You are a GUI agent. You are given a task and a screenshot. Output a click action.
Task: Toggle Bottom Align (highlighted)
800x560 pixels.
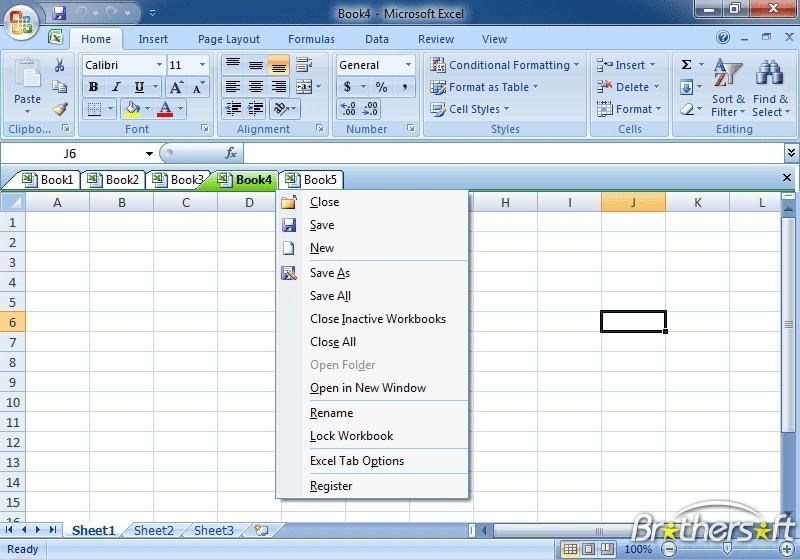[279, 65]
